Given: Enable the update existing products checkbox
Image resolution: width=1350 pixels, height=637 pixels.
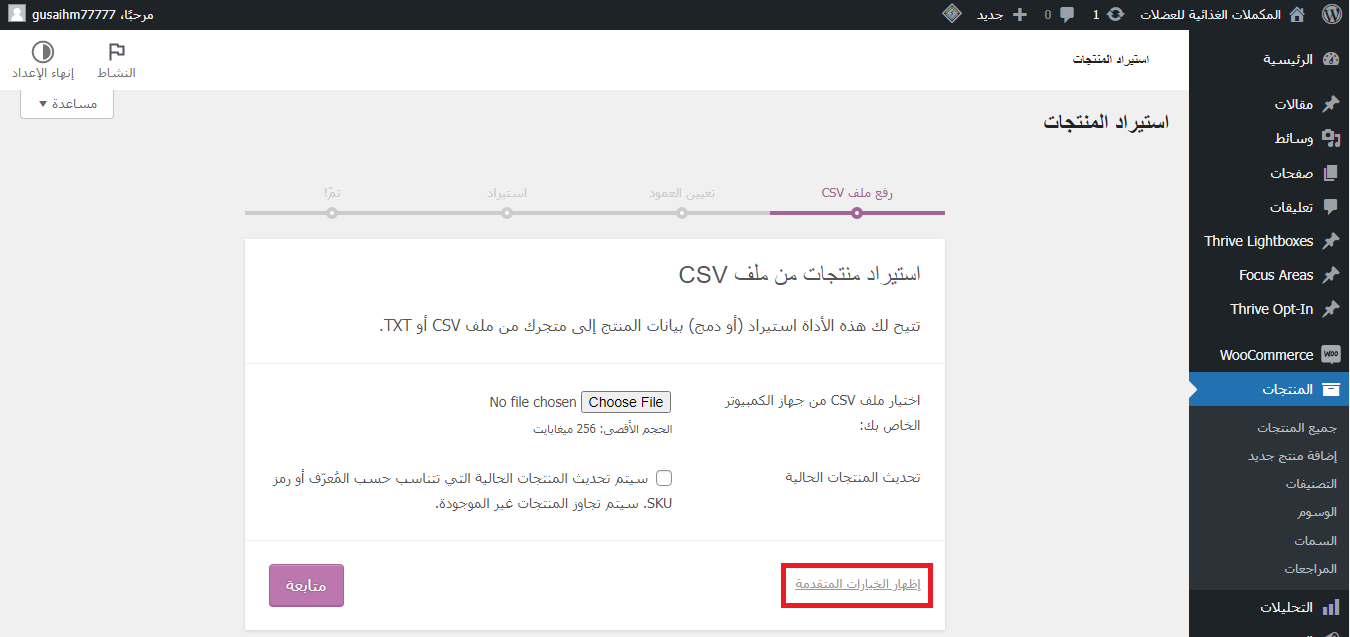Looking at the screenshot, I should tap(664, 478).
